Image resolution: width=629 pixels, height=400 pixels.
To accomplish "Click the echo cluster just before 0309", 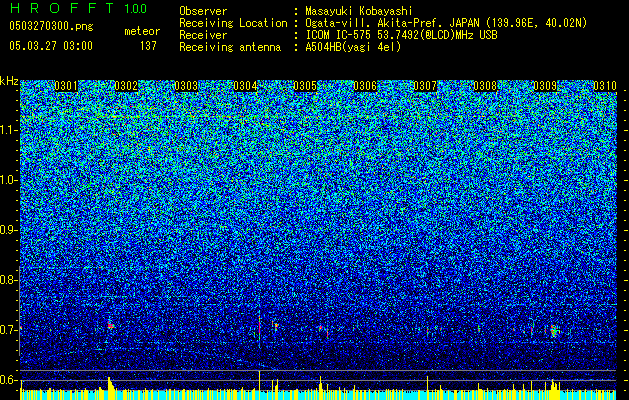I will (x=554, y=331).
